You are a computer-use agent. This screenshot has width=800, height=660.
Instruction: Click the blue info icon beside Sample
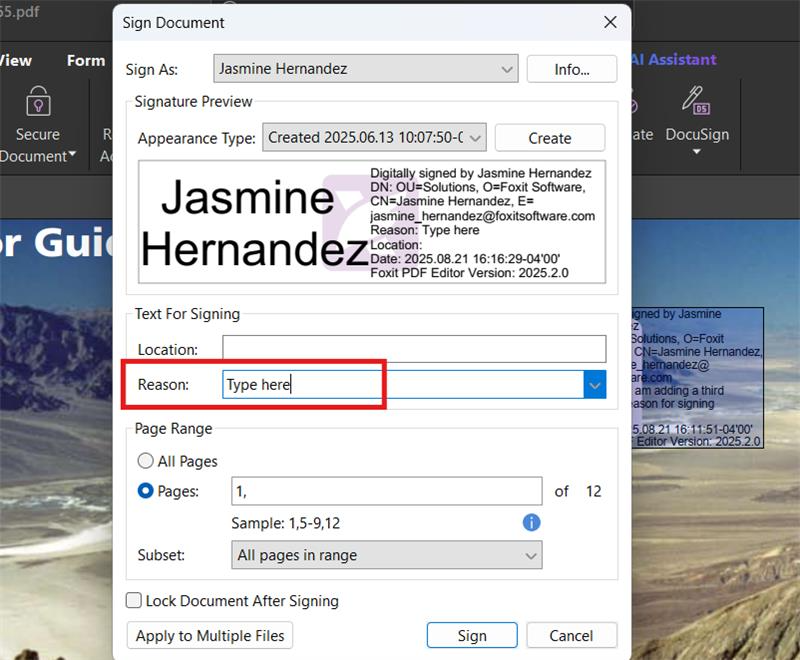(x=531, y=522)
